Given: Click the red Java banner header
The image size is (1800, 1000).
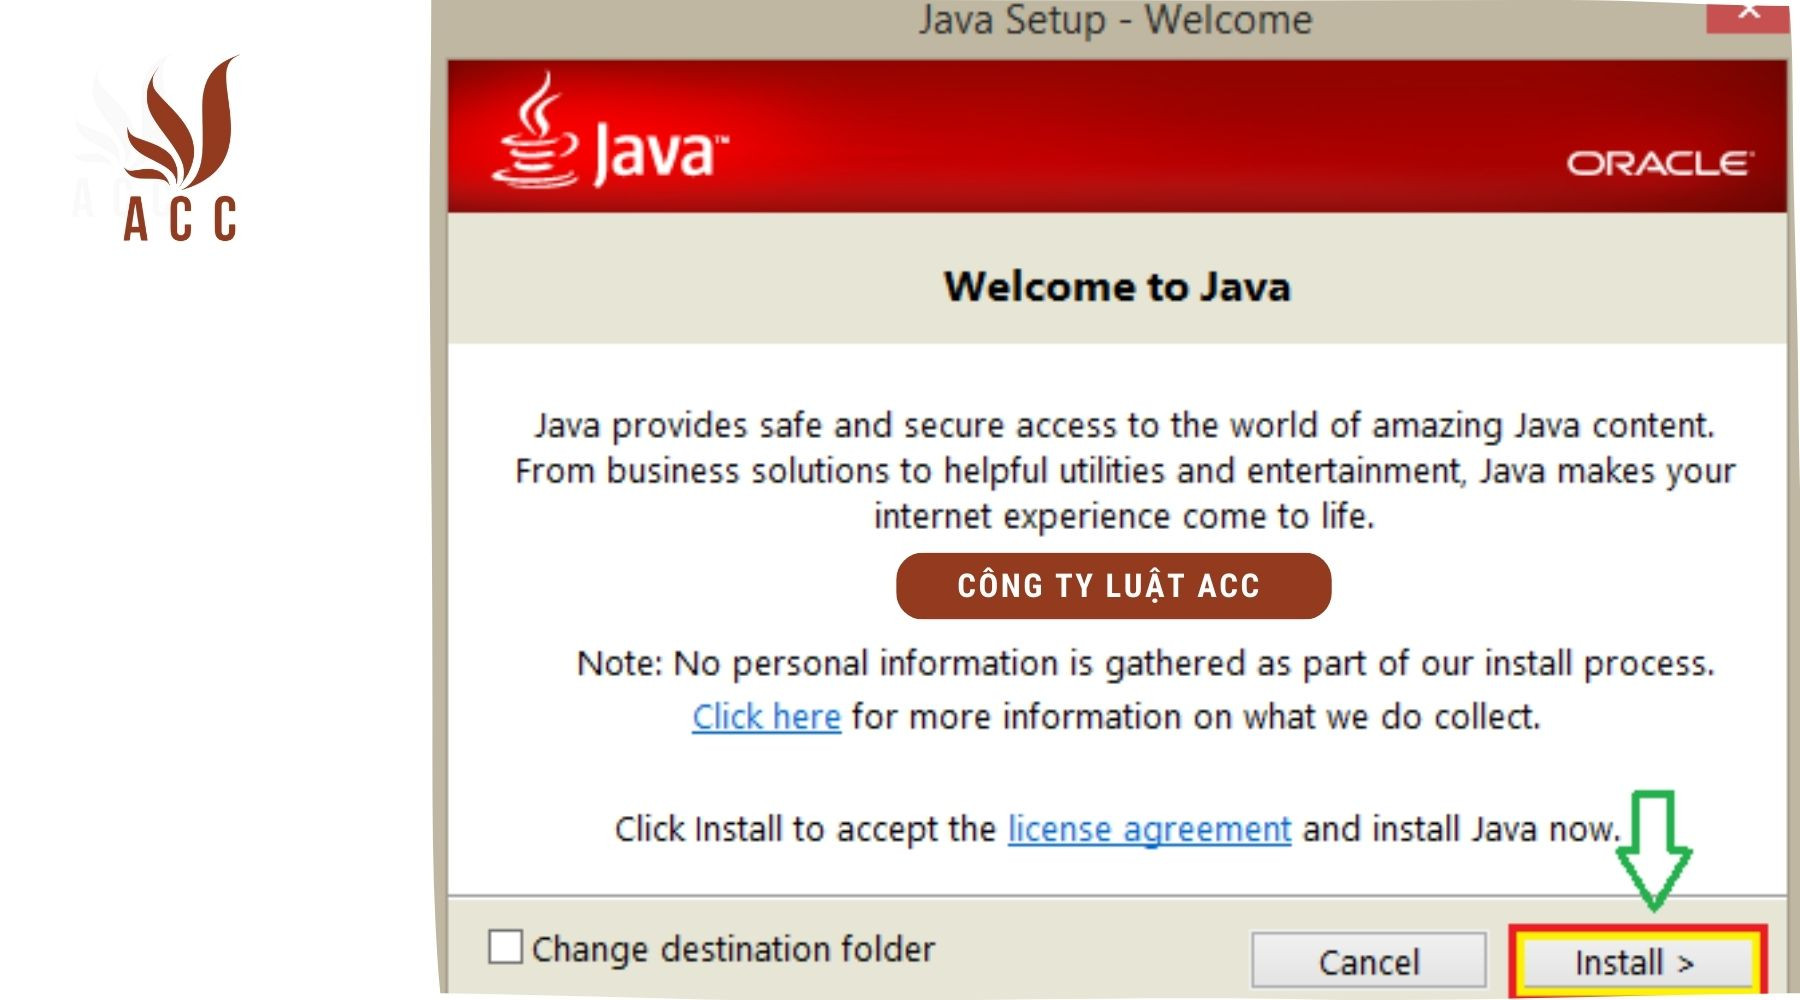Looking at the screenshot, I should 1100,135.
